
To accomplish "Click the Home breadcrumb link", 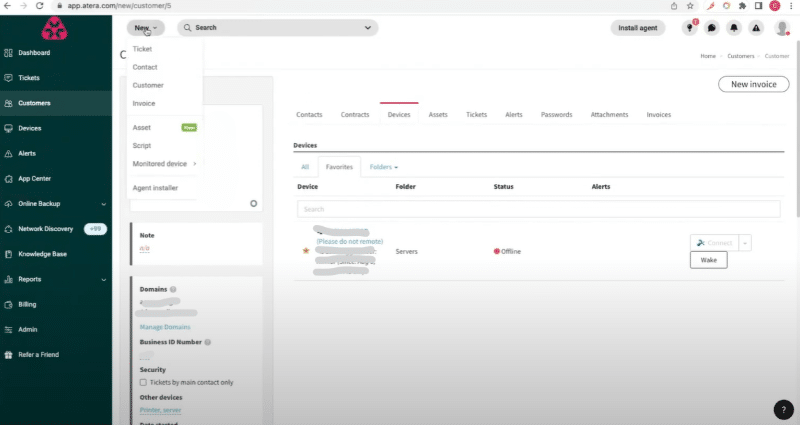I will (x=708, y=56).
